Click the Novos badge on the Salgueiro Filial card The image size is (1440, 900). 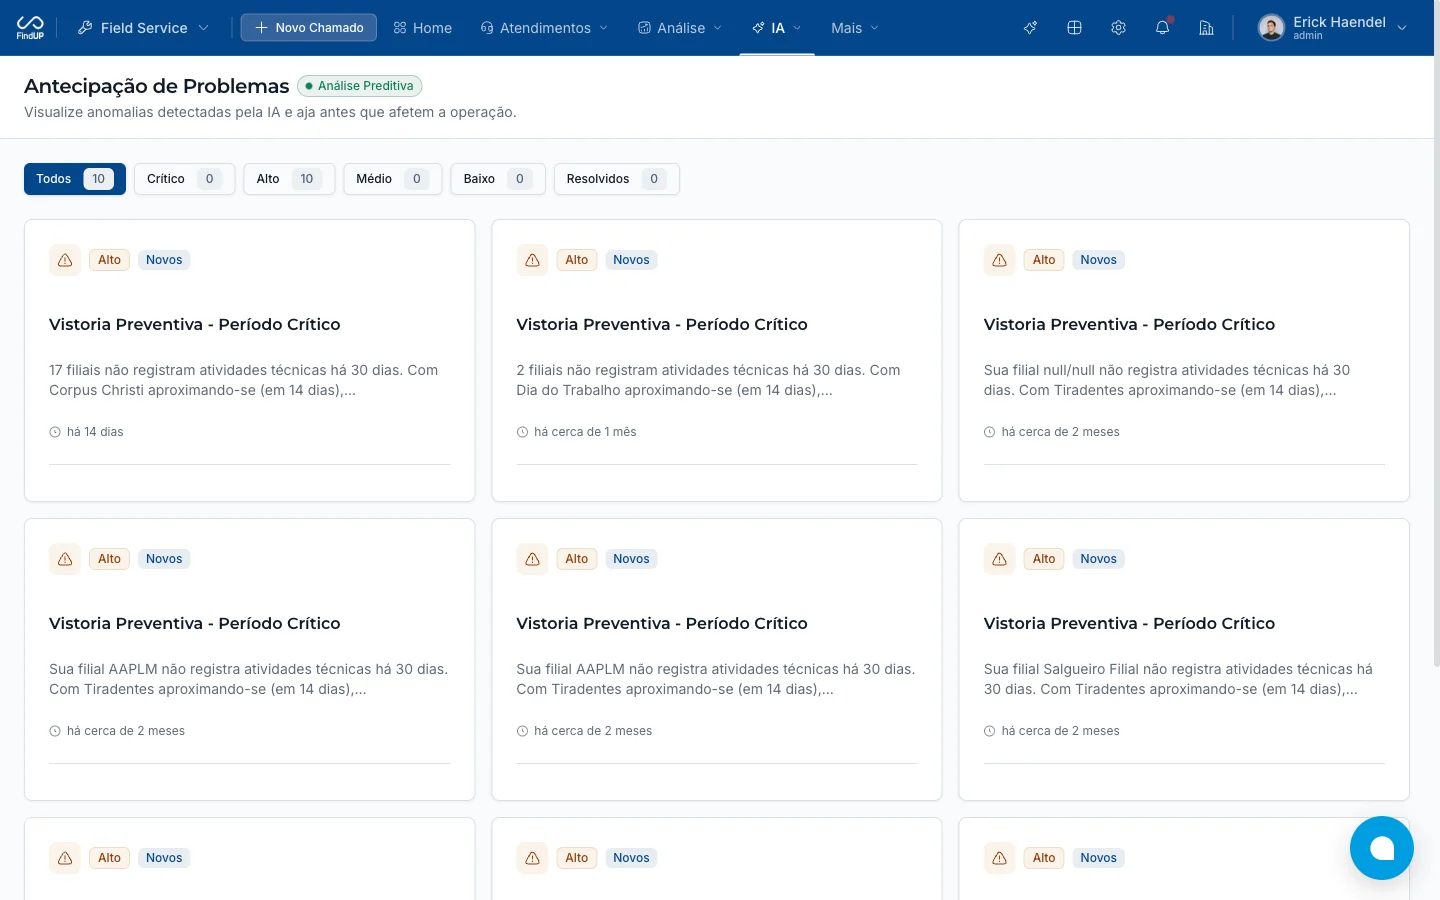[1098, 559]
